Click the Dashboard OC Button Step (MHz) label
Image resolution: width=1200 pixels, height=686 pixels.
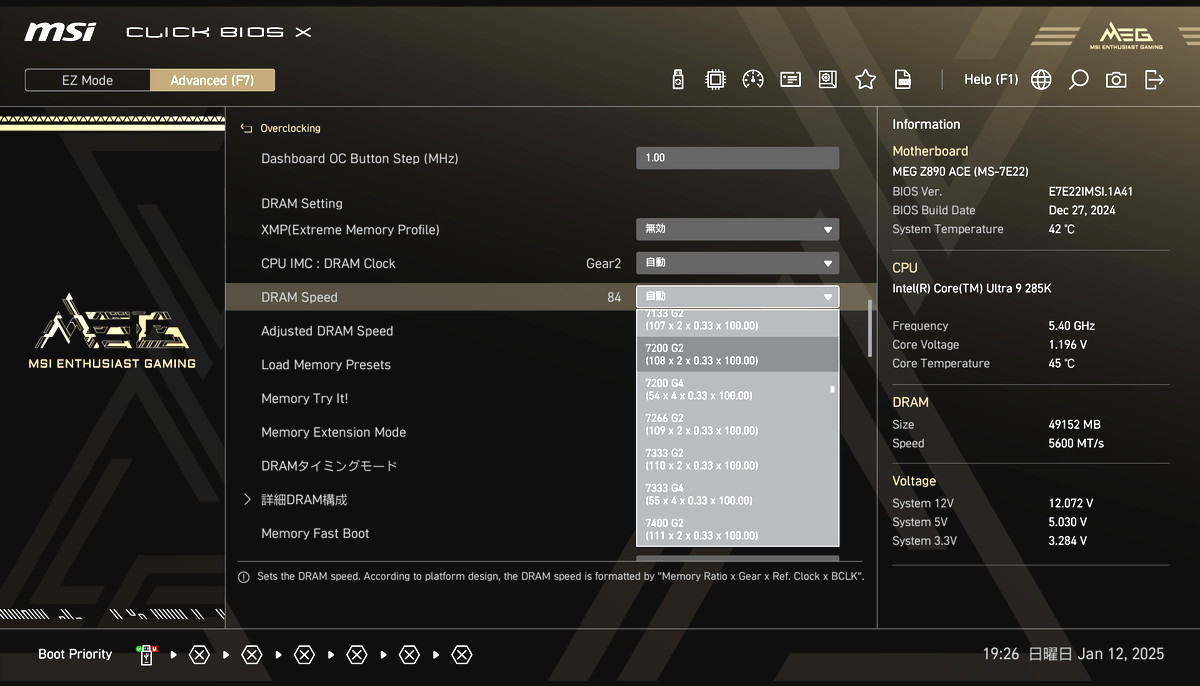(360, 159)
